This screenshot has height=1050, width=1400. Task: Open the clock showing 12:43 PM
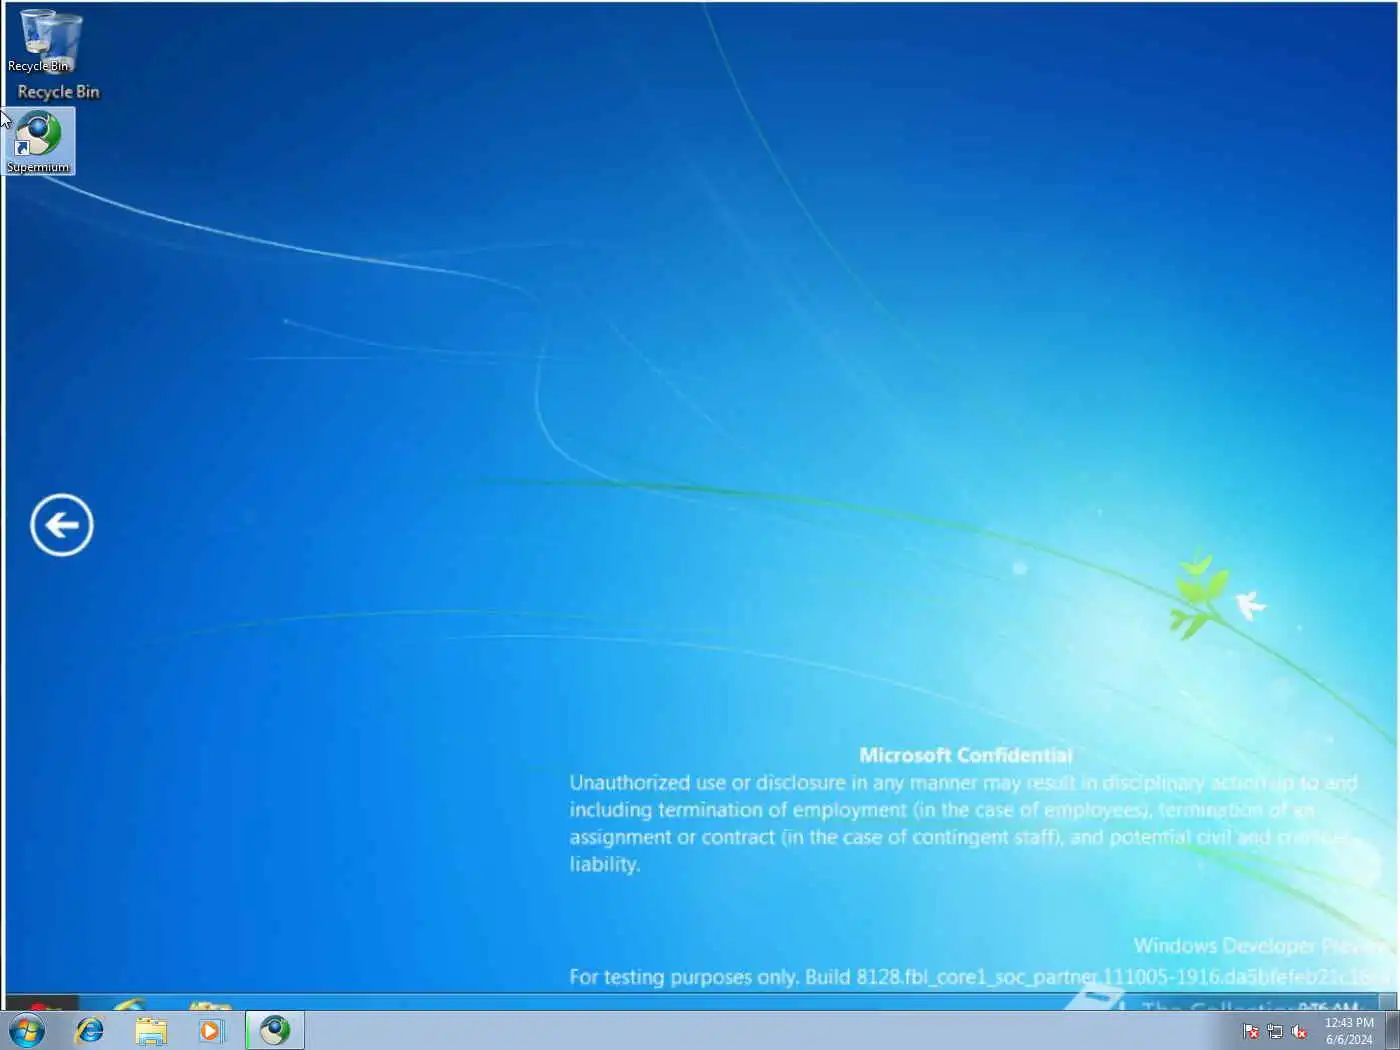[1349, 1031]
